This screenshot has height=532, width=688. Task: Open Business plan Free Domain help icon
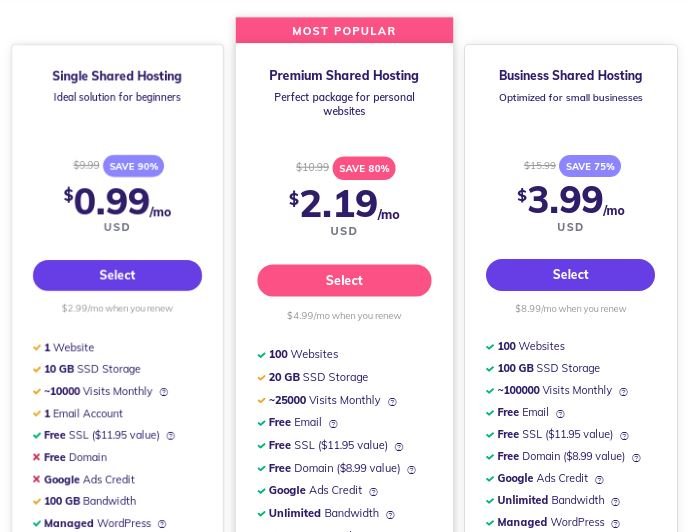(636, 458)
